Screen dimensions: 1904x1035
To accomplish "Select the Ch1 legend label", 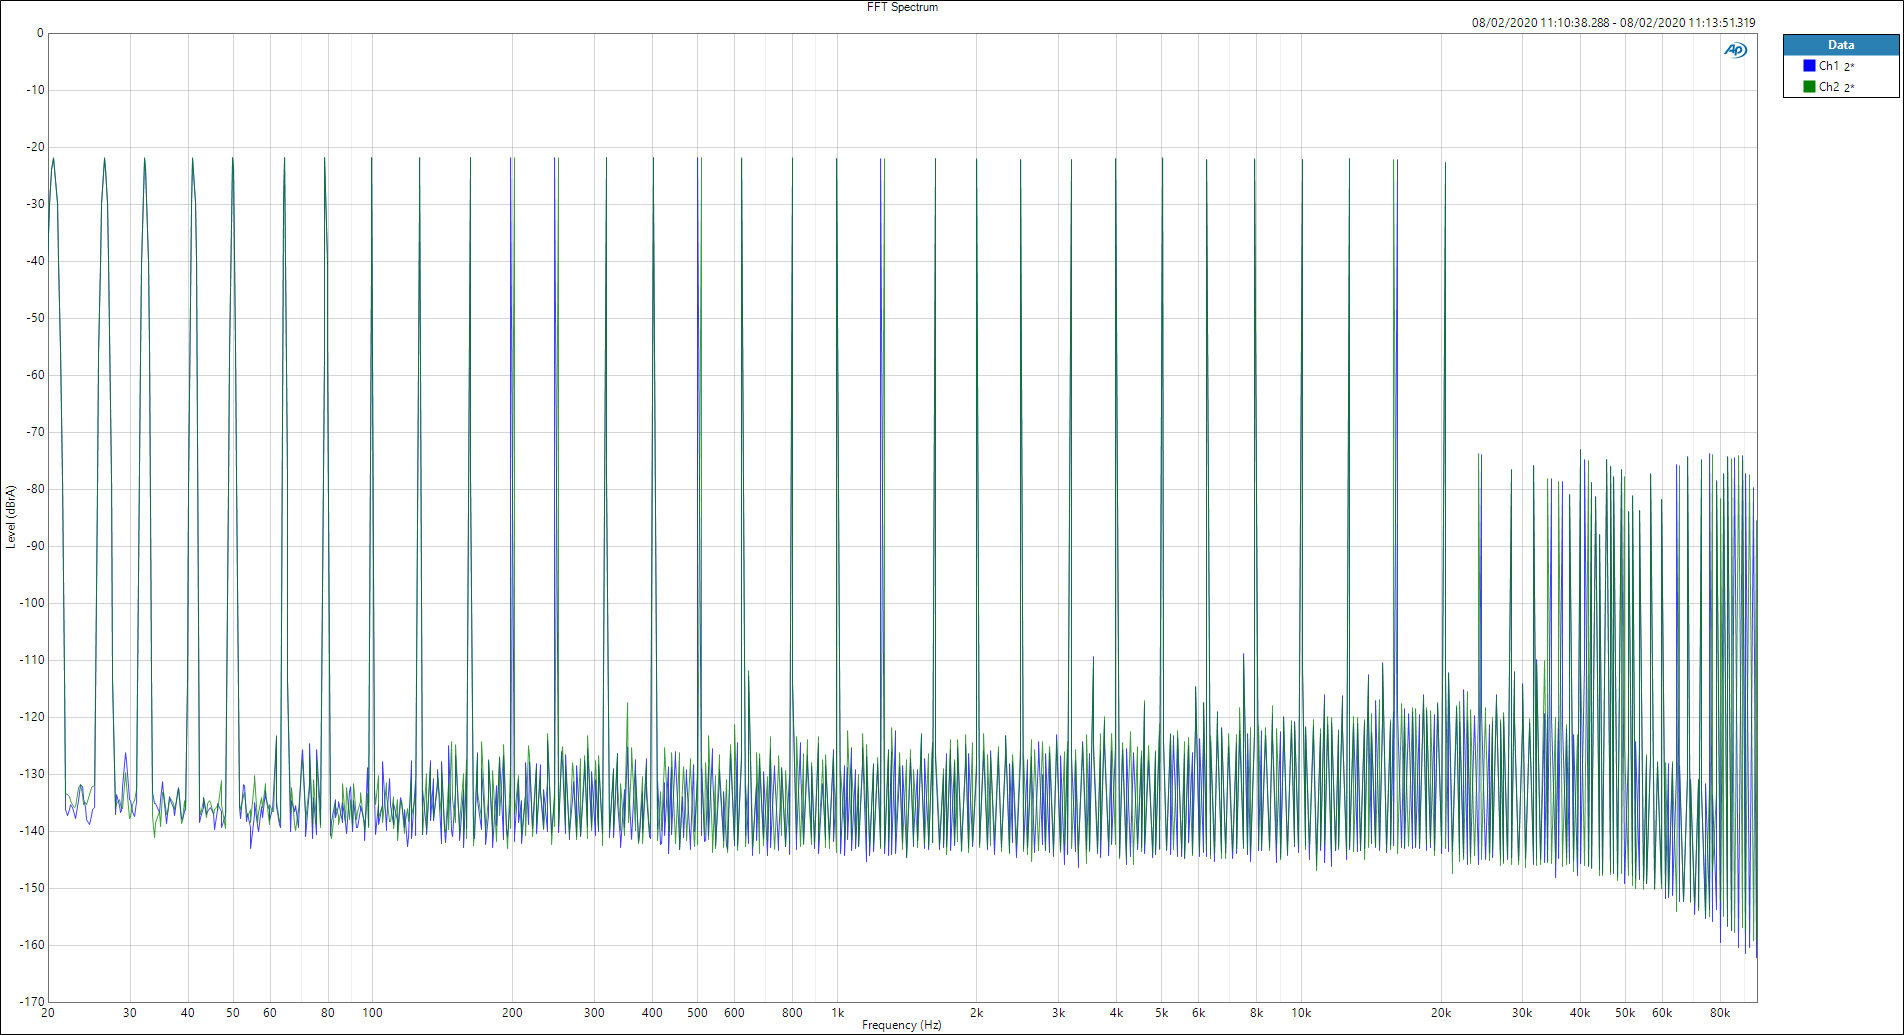I will (1828, 66).
